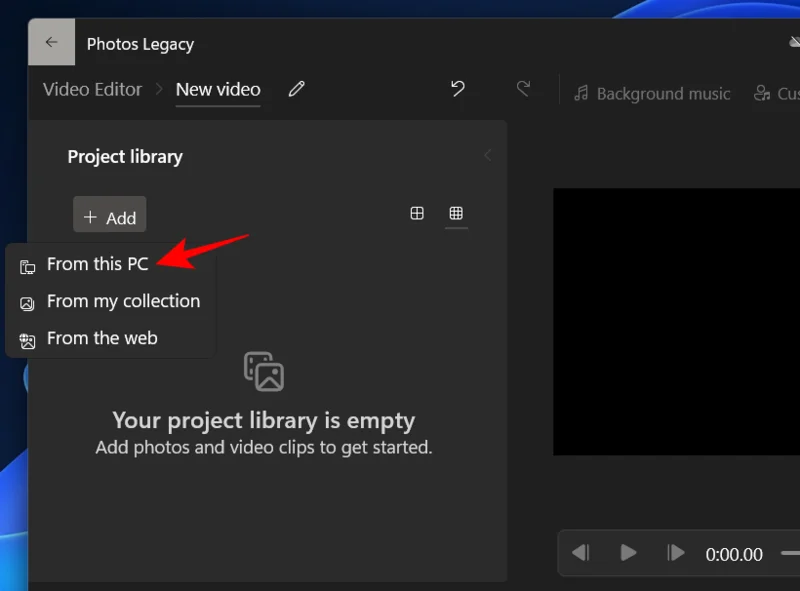The height and width of the screenshot is (591, 800).
Task: Collapse the Project library panel
Action: click(x=487, y=156)
